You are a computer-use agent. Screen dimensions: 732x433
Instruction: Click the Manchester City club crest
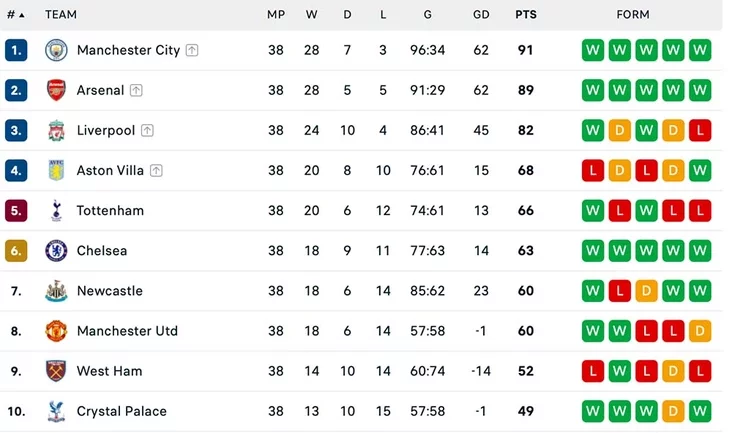pyautogui.click(x=56, y=50)
